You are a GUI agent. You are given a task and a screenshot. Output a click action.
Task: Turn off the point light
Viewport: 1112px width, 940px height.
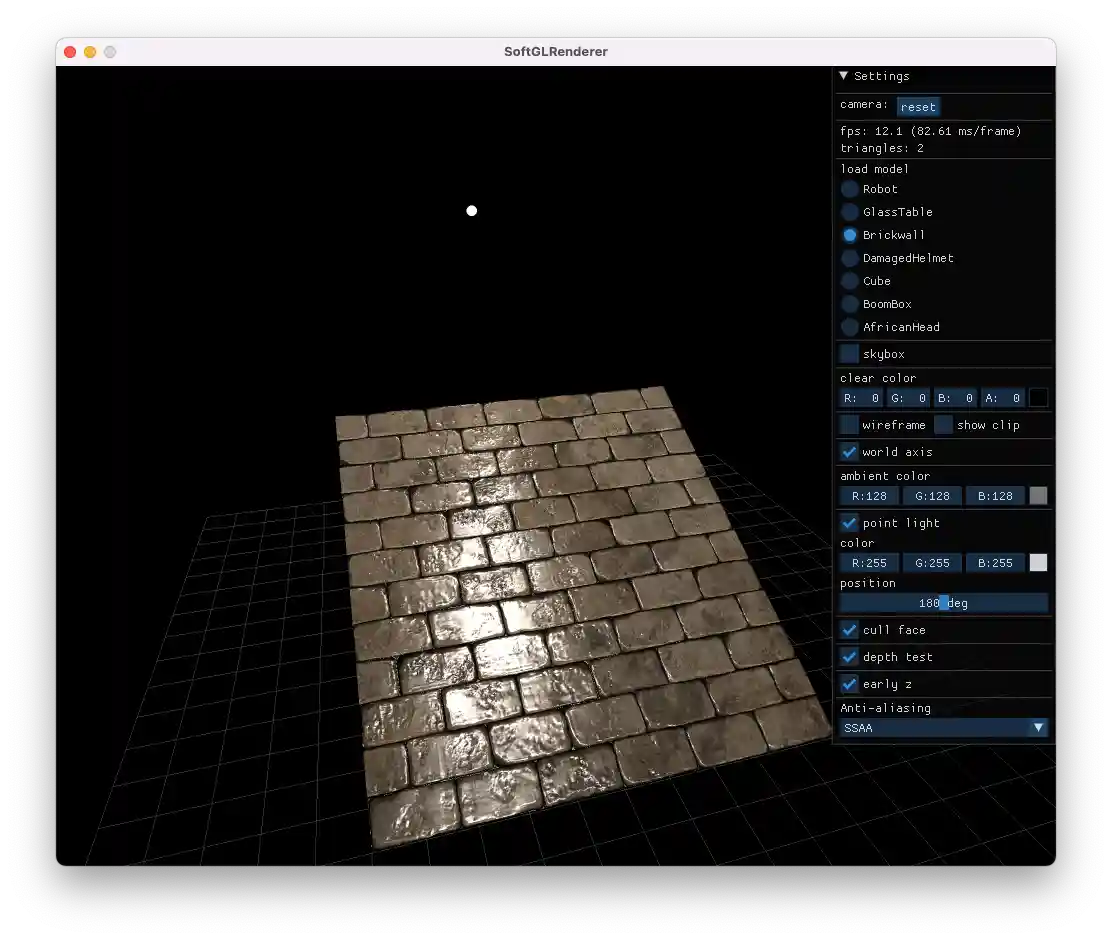click(x=849, y=523)
